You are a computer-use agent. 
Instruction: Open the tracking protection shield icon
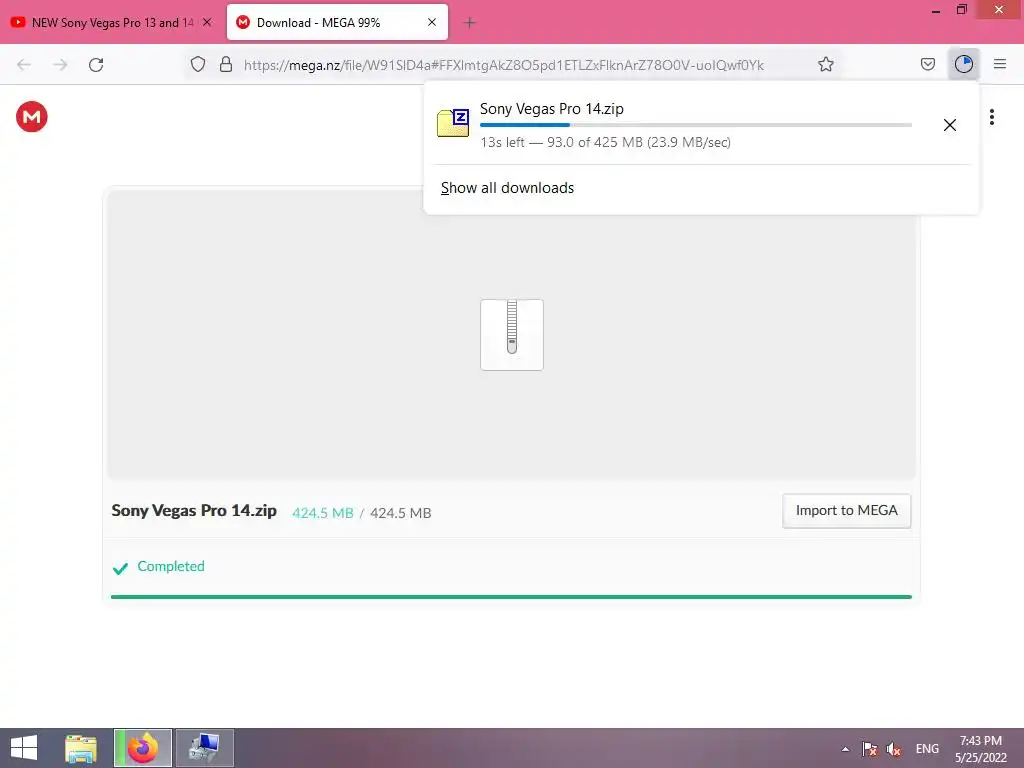(198, 64)
